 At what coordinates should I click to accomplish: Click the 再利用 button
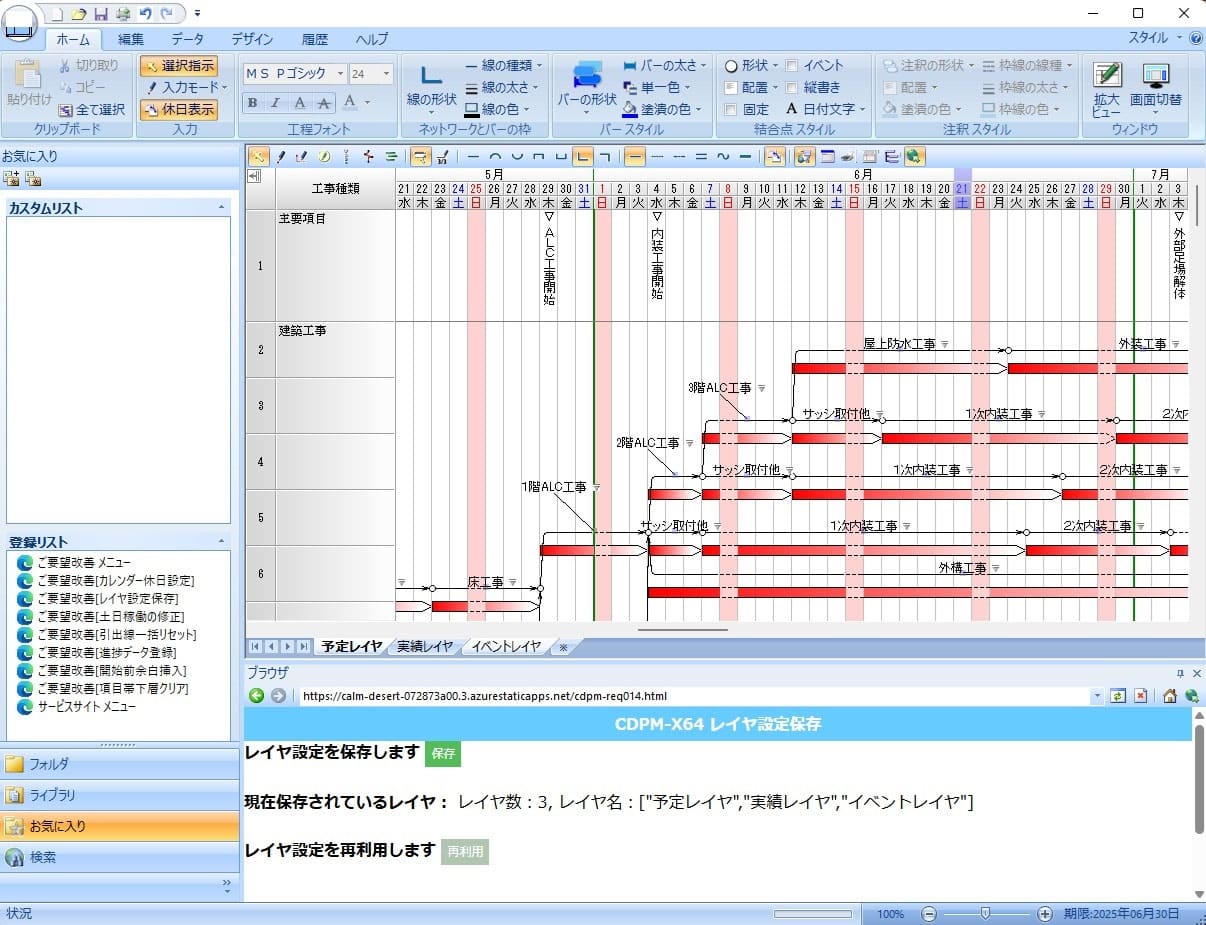pos(465,852)
